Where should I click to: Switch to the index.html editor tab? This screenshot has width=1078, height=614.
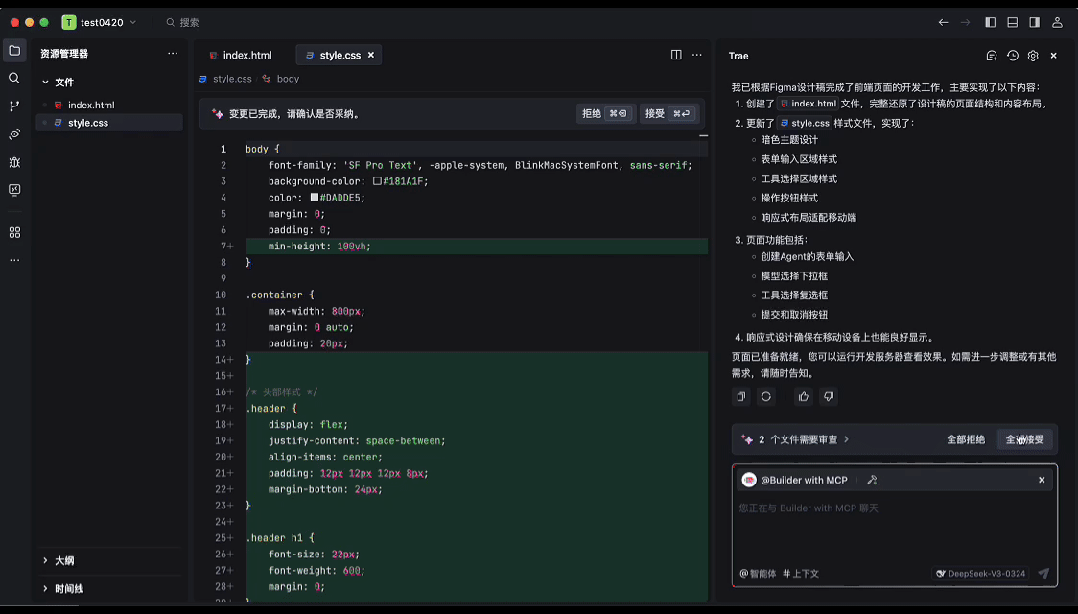pos(240,56)
